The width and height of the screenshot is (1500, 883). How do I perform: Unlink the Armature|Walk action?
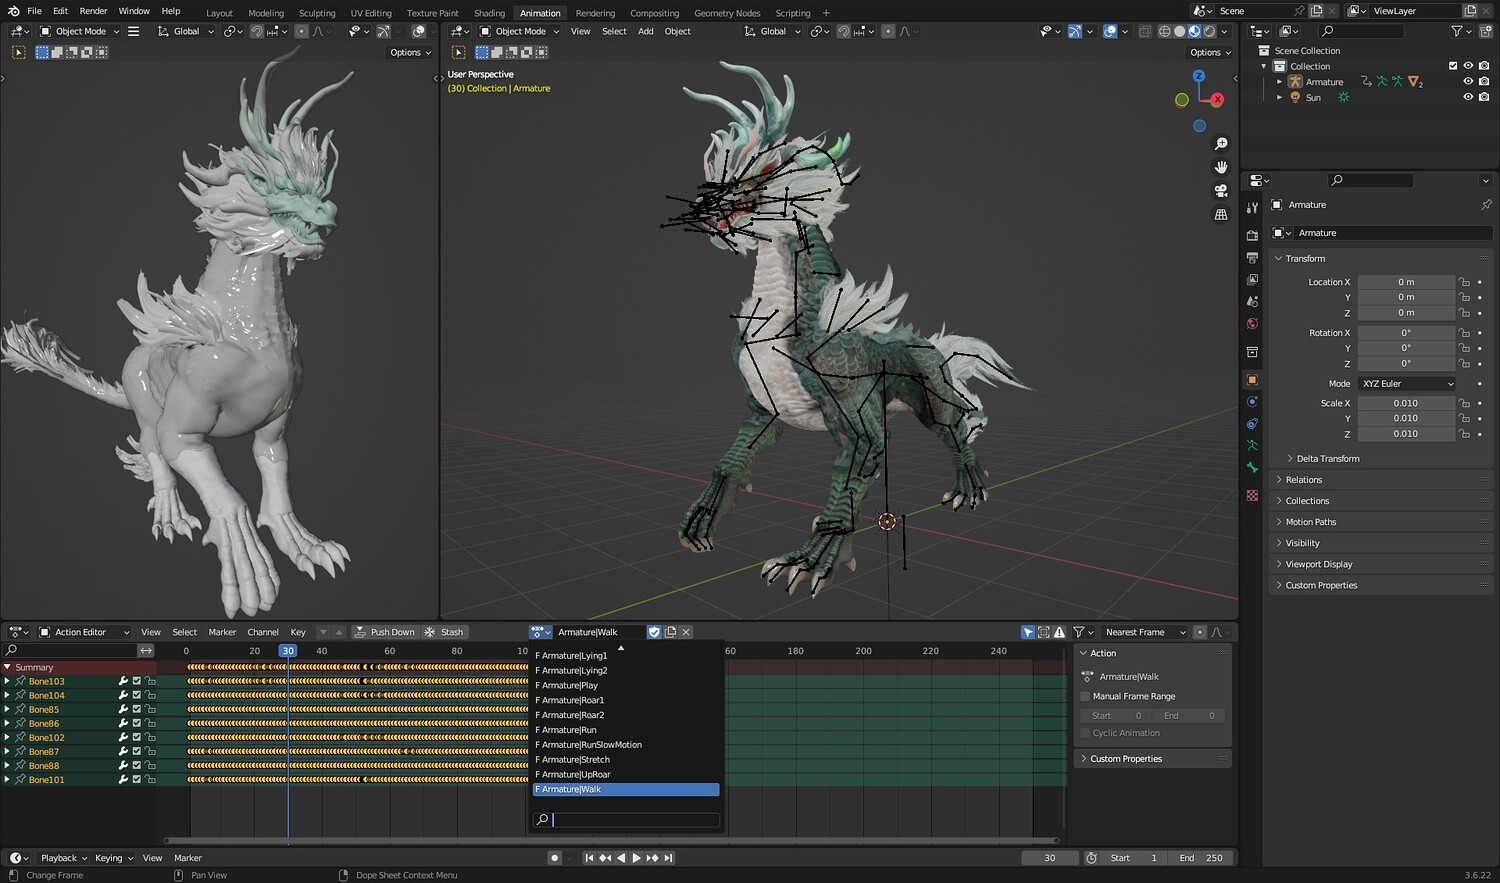686,632
